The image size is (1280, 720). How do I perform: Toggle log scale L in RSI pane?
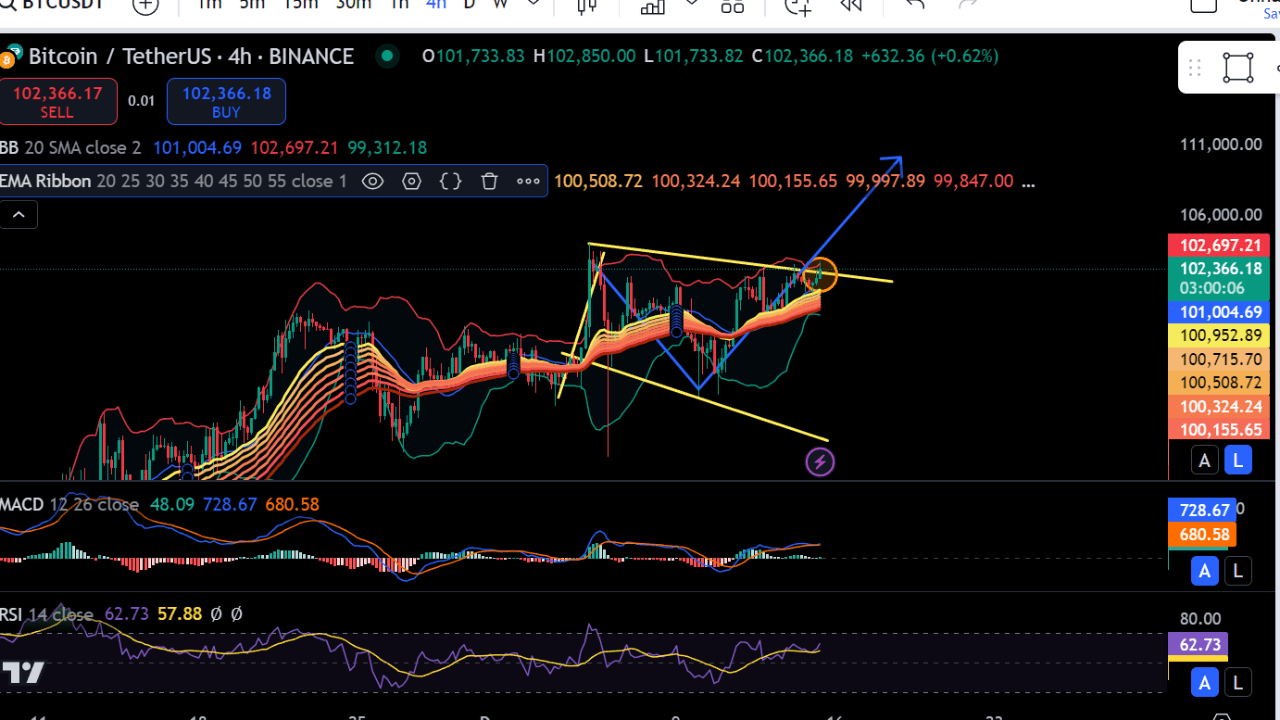click(1238, 683)
